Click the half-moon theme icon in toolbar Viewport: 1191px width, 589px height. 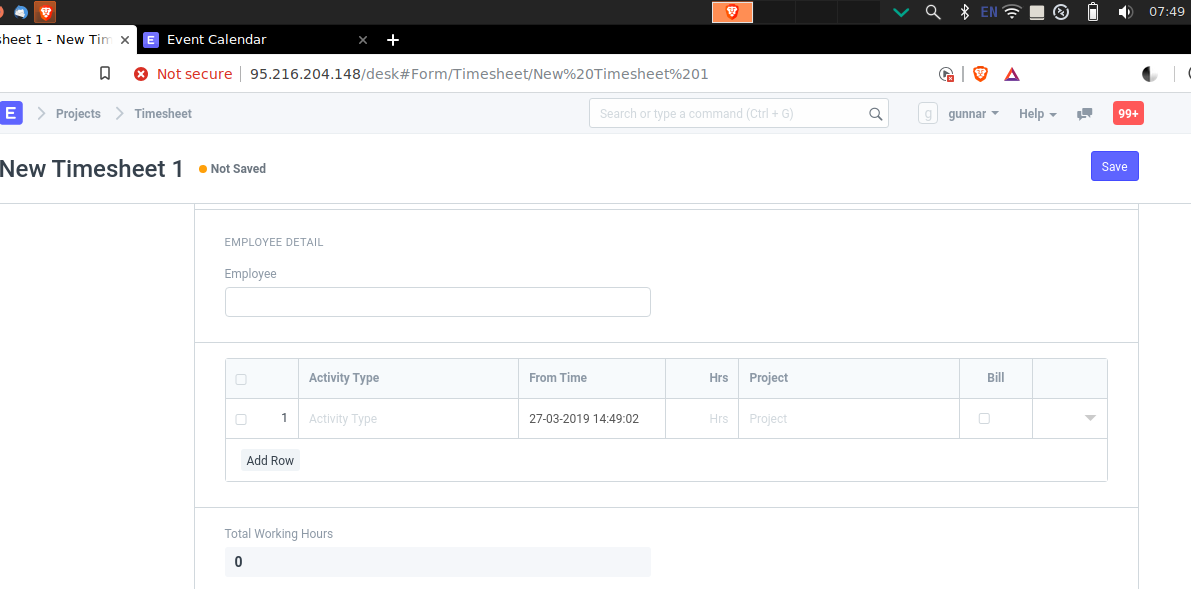[x=1150, y=74]
